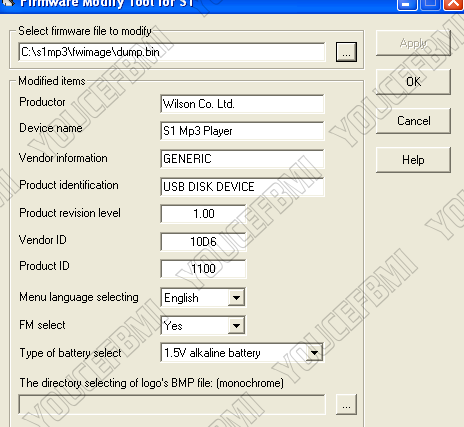The image size is (464, 427).
Task: Minimize the Firmware Modify Tool window
Action: pos(407,4)
